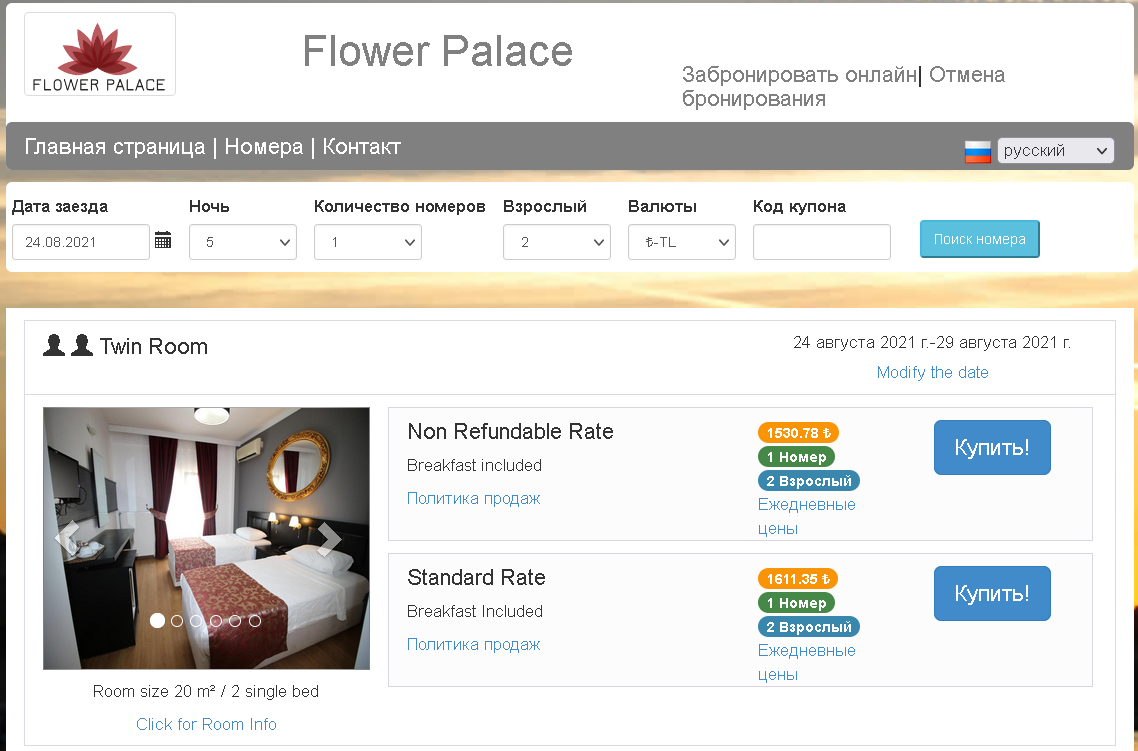View Ежедневные цены for Non Refundable Rate
1138x751 pixels.
pyautogui.click(x=806, y=516)
